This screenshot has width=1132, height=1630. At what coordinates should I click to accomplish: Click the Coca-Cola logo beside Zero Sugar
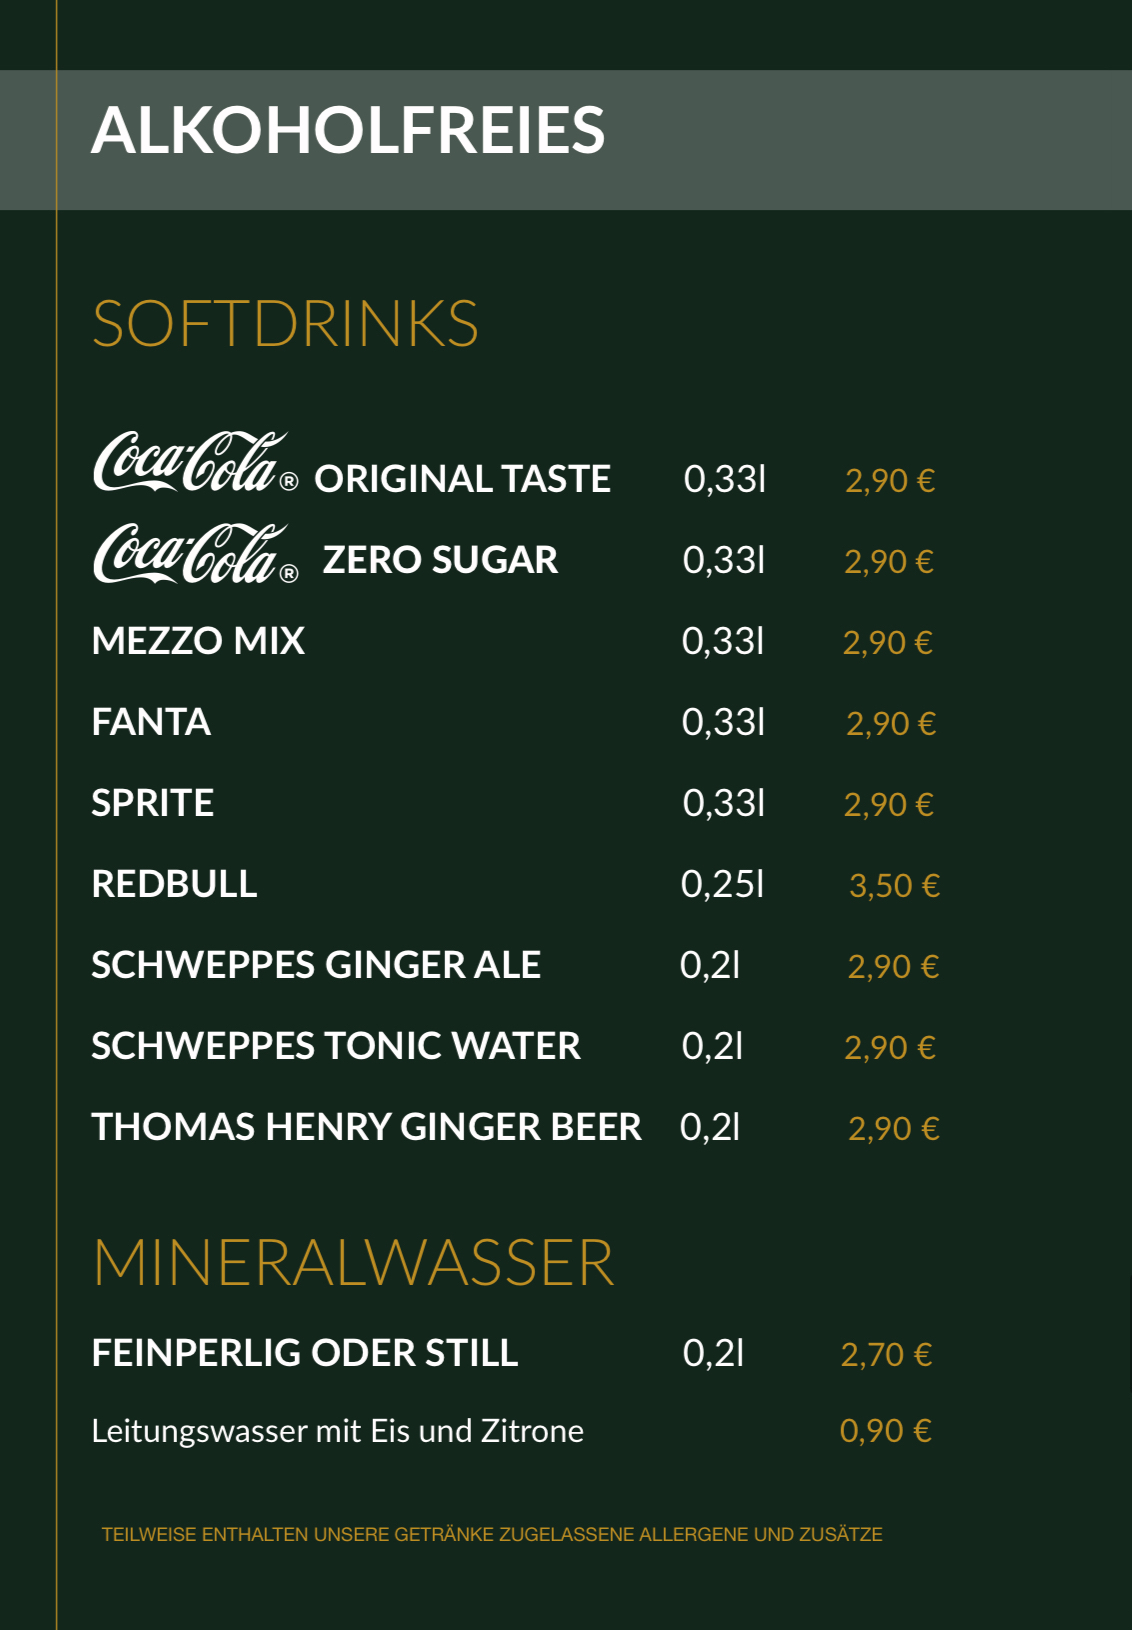pyautogui.click(x=195, y=553)
